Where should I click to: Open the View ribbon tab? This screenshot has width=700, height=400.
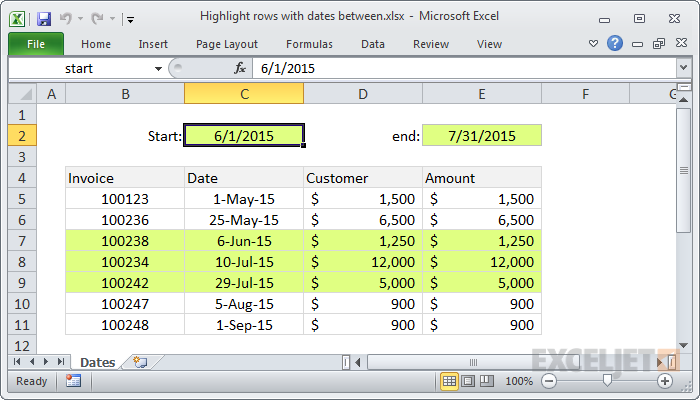(489, 44)
